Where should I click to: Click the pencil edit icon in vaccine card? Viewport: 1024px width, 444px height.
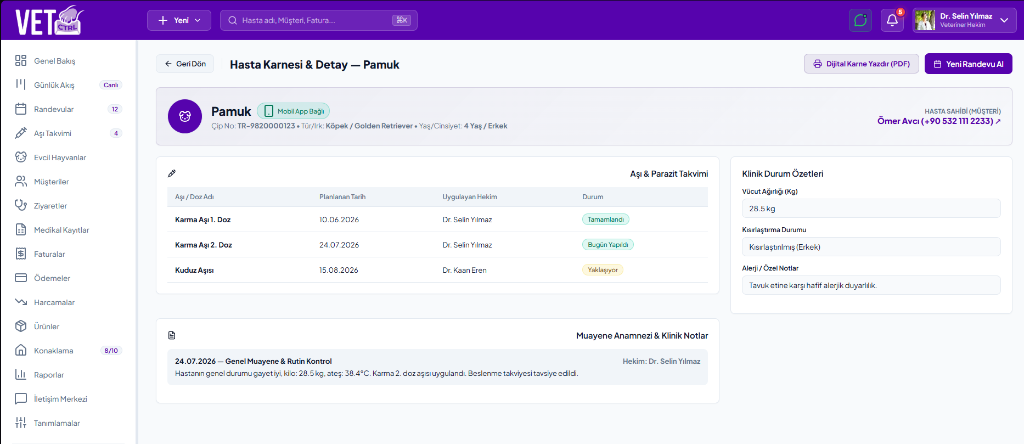pyautogui.click(x=172, y=174)
